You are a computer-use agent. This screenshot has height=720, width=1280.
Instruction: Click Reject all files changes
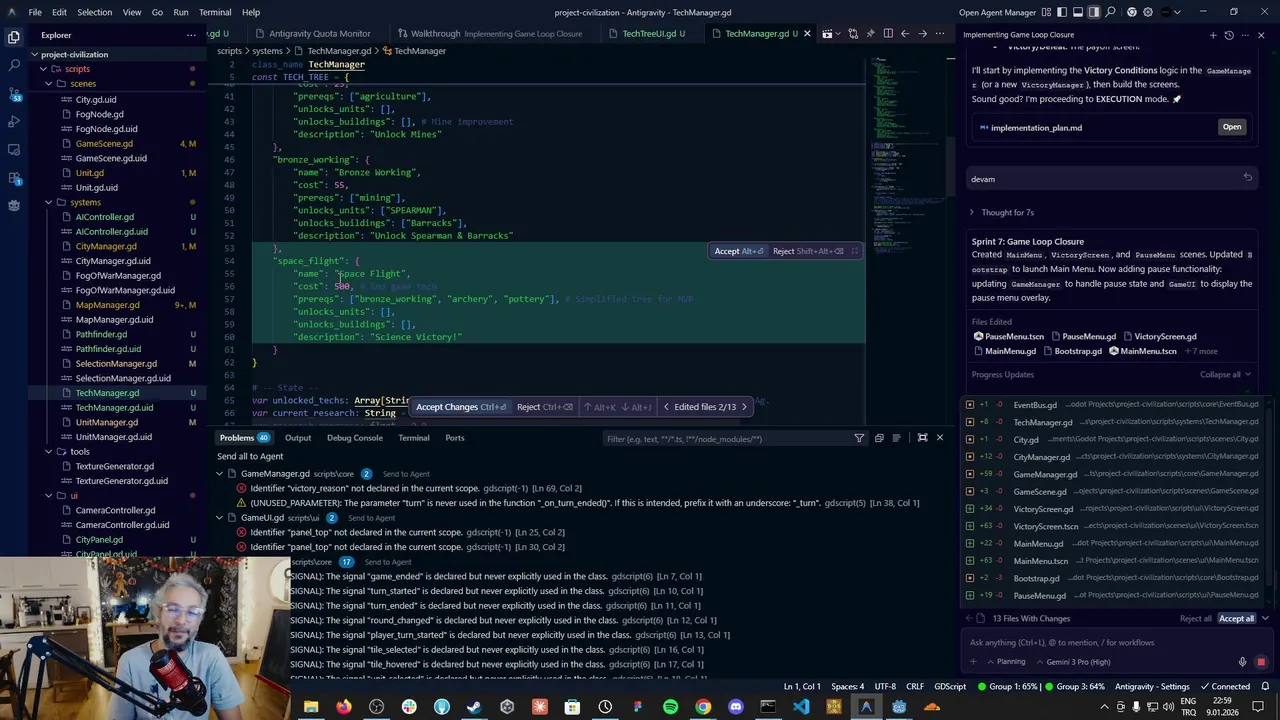1196,619
